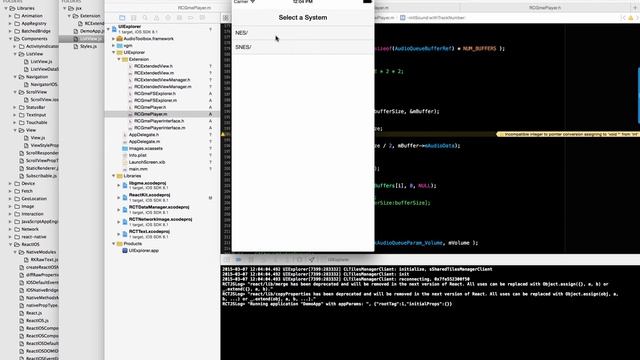Open RCGmePlayer.h in the navigator
640x360 pixels.
(150, 107)
